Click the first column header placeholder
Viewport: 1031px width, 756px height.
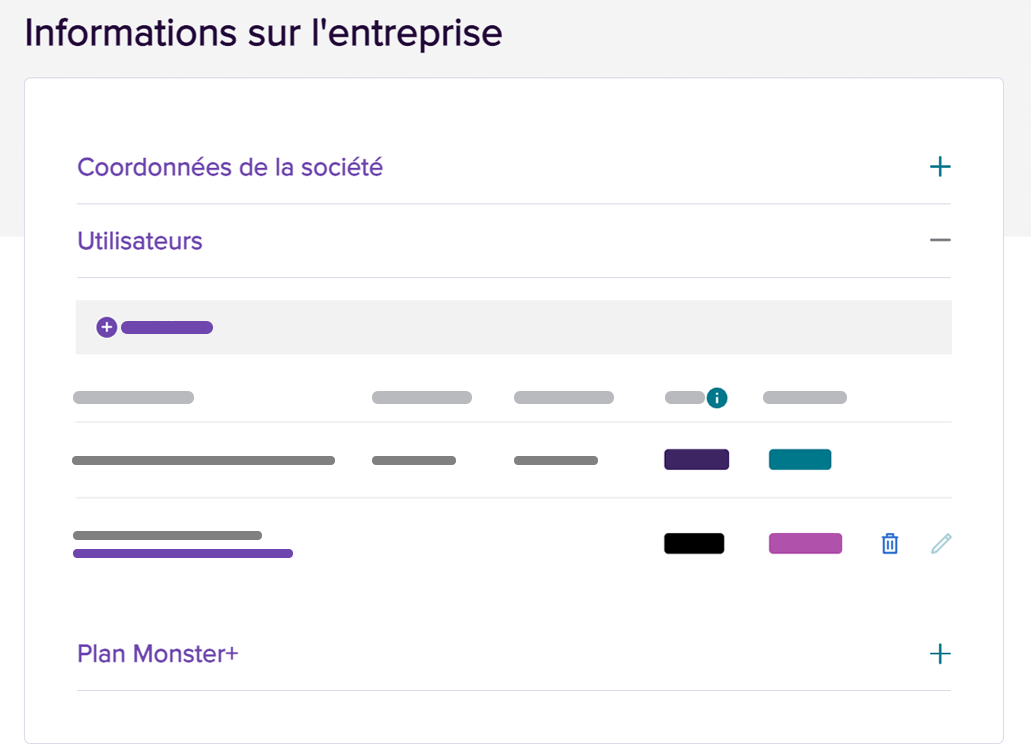pyautogui.click(x=133, y=397)
